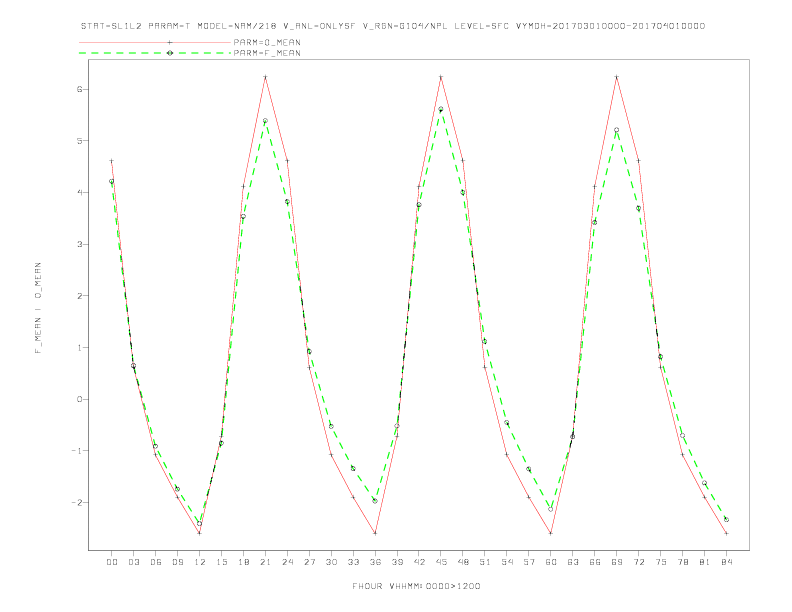Click y-axis tick label 4
This screenshot has height=612, width=792.
[79, 192]
